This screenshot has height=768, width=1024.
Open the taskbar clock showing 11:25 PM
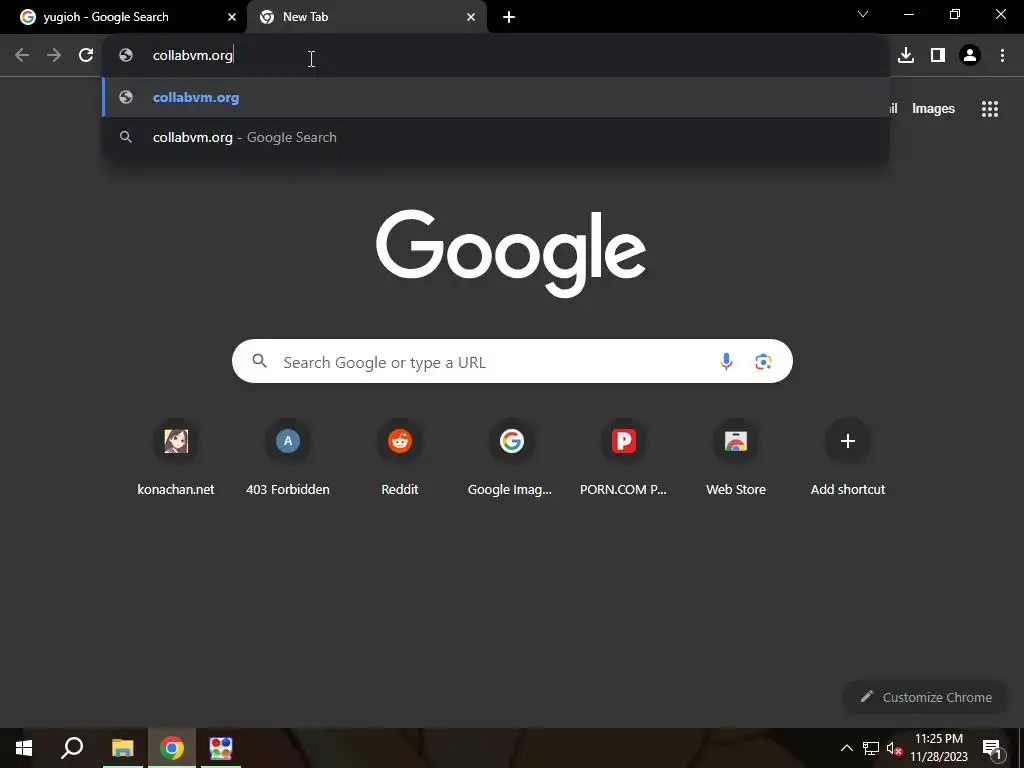[939, 748]
